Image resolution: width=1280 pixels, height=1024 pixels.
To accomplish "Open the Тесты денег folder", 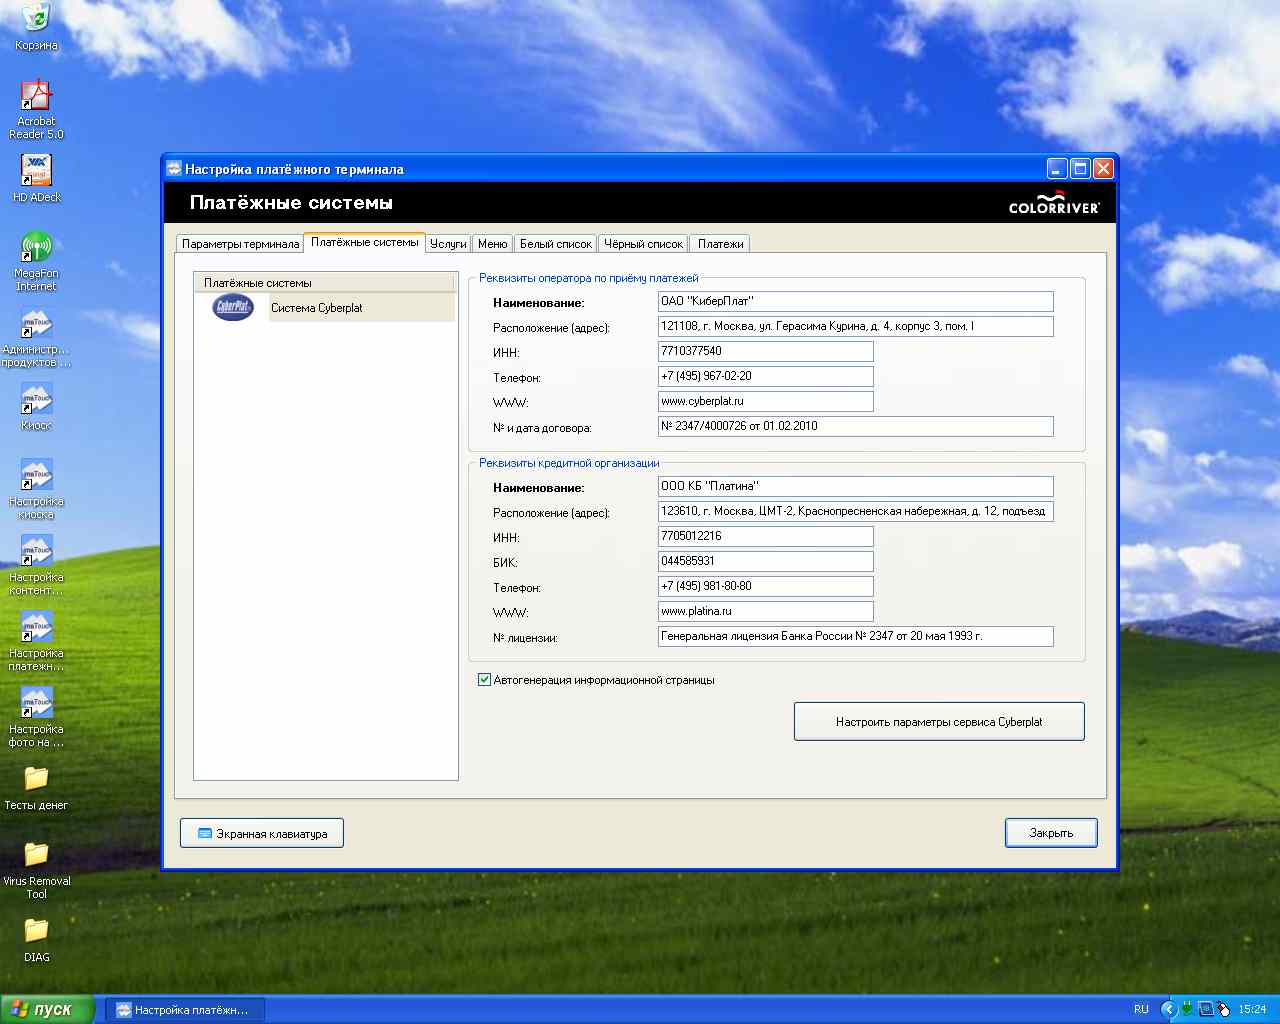I will pyautogui.click(x=36, y=779).
